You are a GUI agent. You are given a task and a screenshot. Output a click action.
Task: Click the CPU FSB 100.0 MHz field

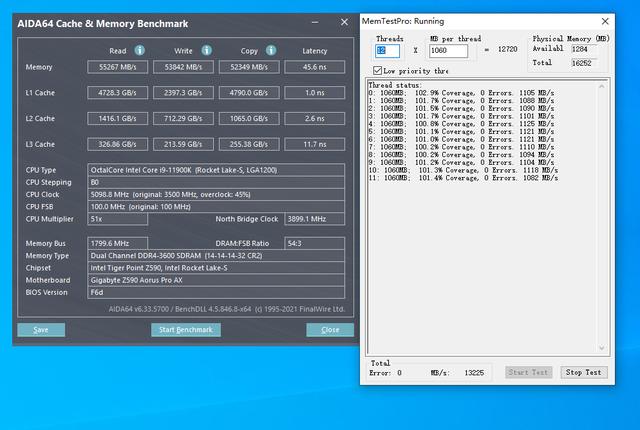coord(216,206)
